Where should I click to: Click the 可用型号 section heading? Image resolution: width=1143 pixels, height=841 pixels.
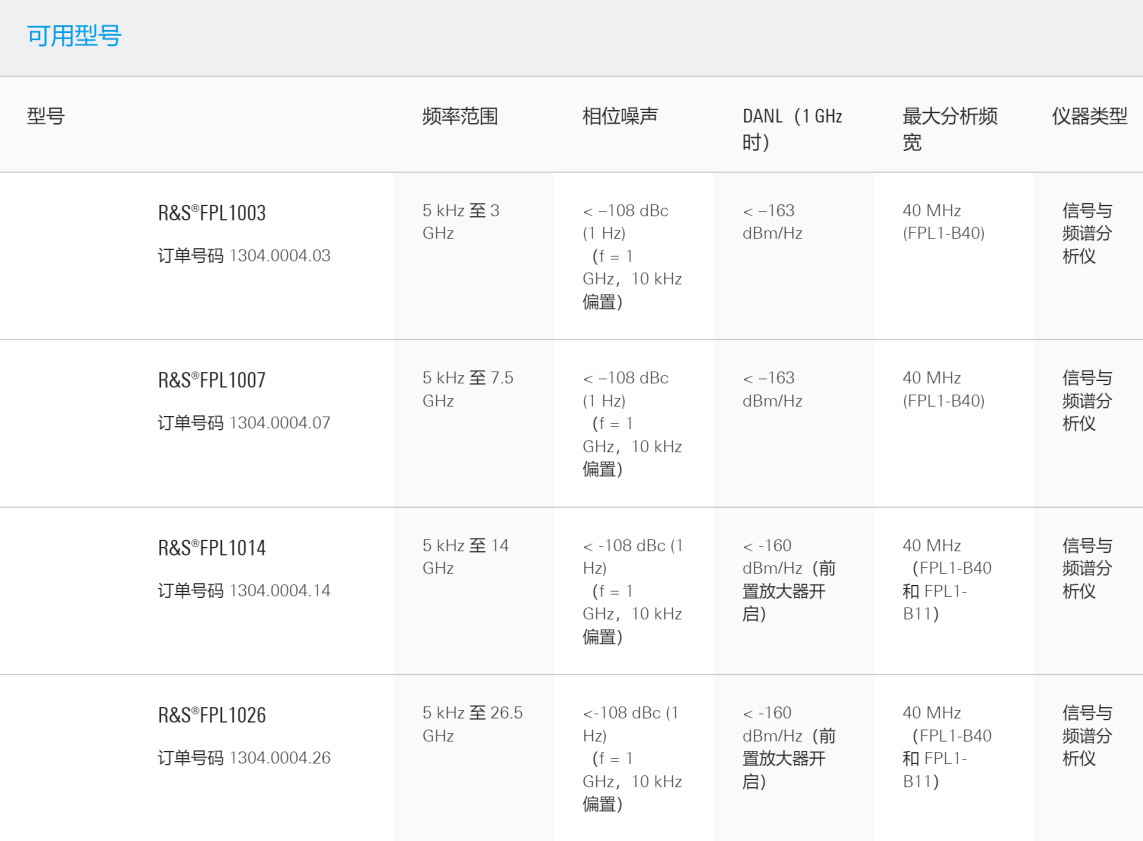pos(74,36)
